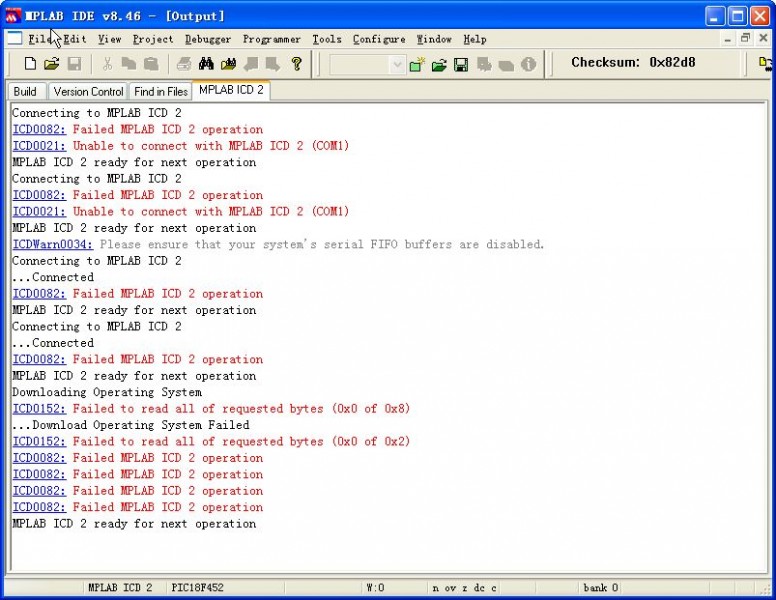The width and height of the screenshot is (776, 600).
Task: Open the Debugger menu
Action: point(208,39)
